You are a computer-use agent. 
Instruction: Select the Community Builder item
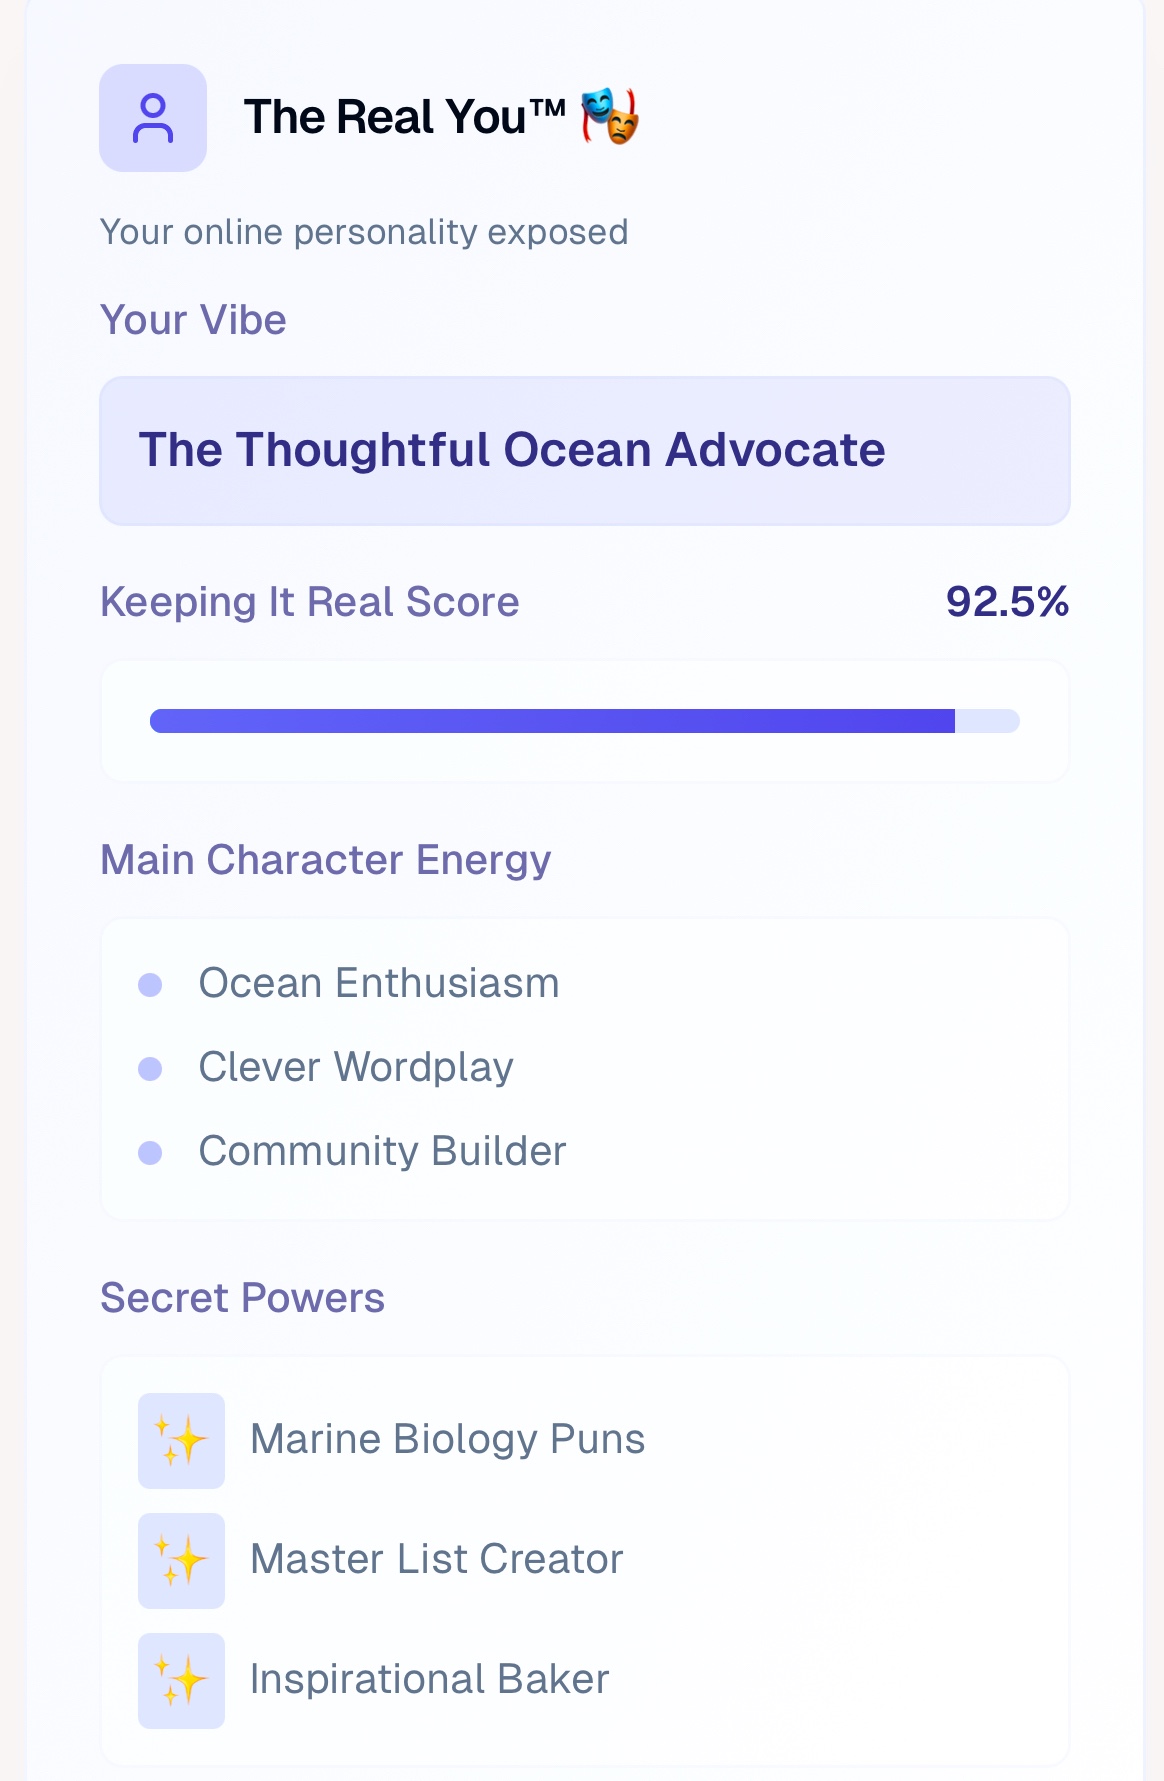(382, 1151)
